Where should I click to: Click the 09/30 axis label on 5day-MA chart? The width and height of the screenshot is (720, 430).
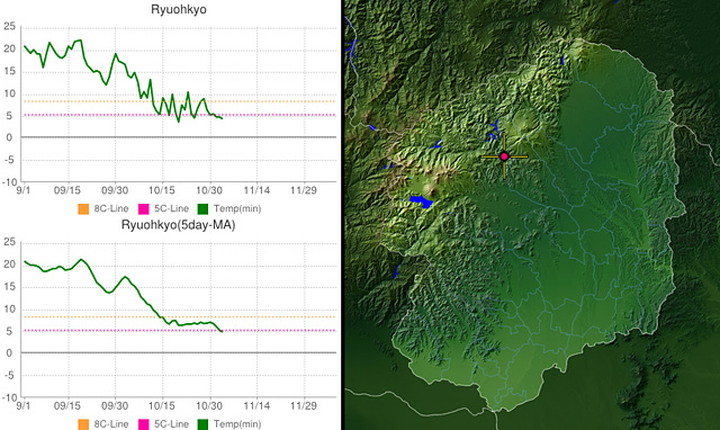pyautogui.click(x=114, y=406)
